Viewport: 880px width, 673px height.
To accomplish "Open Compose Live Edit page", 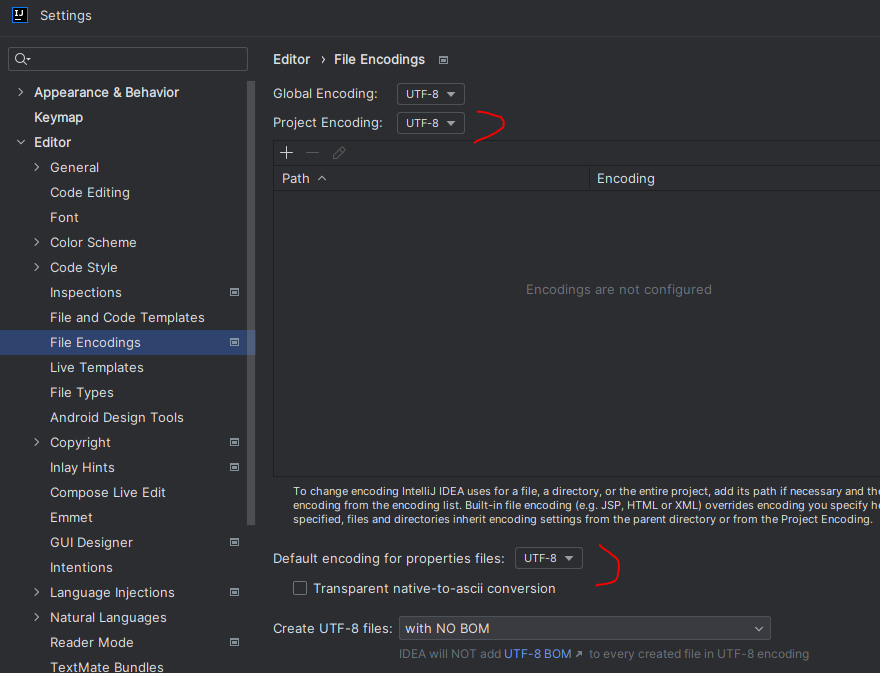I will (108, 492).
